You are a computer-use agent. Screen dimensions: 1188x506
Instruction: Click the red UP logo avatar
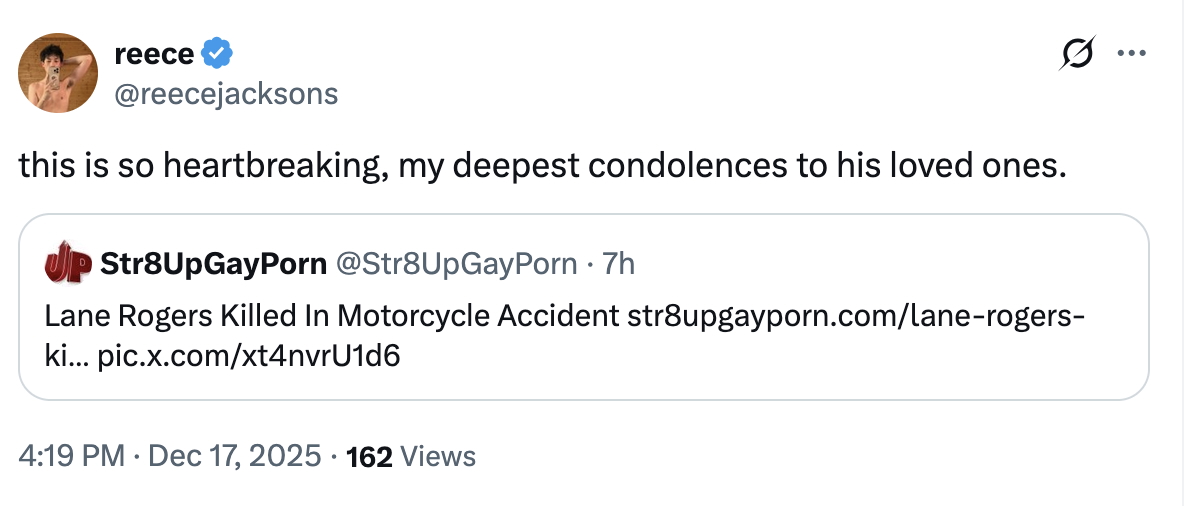(x=68, y=263)
